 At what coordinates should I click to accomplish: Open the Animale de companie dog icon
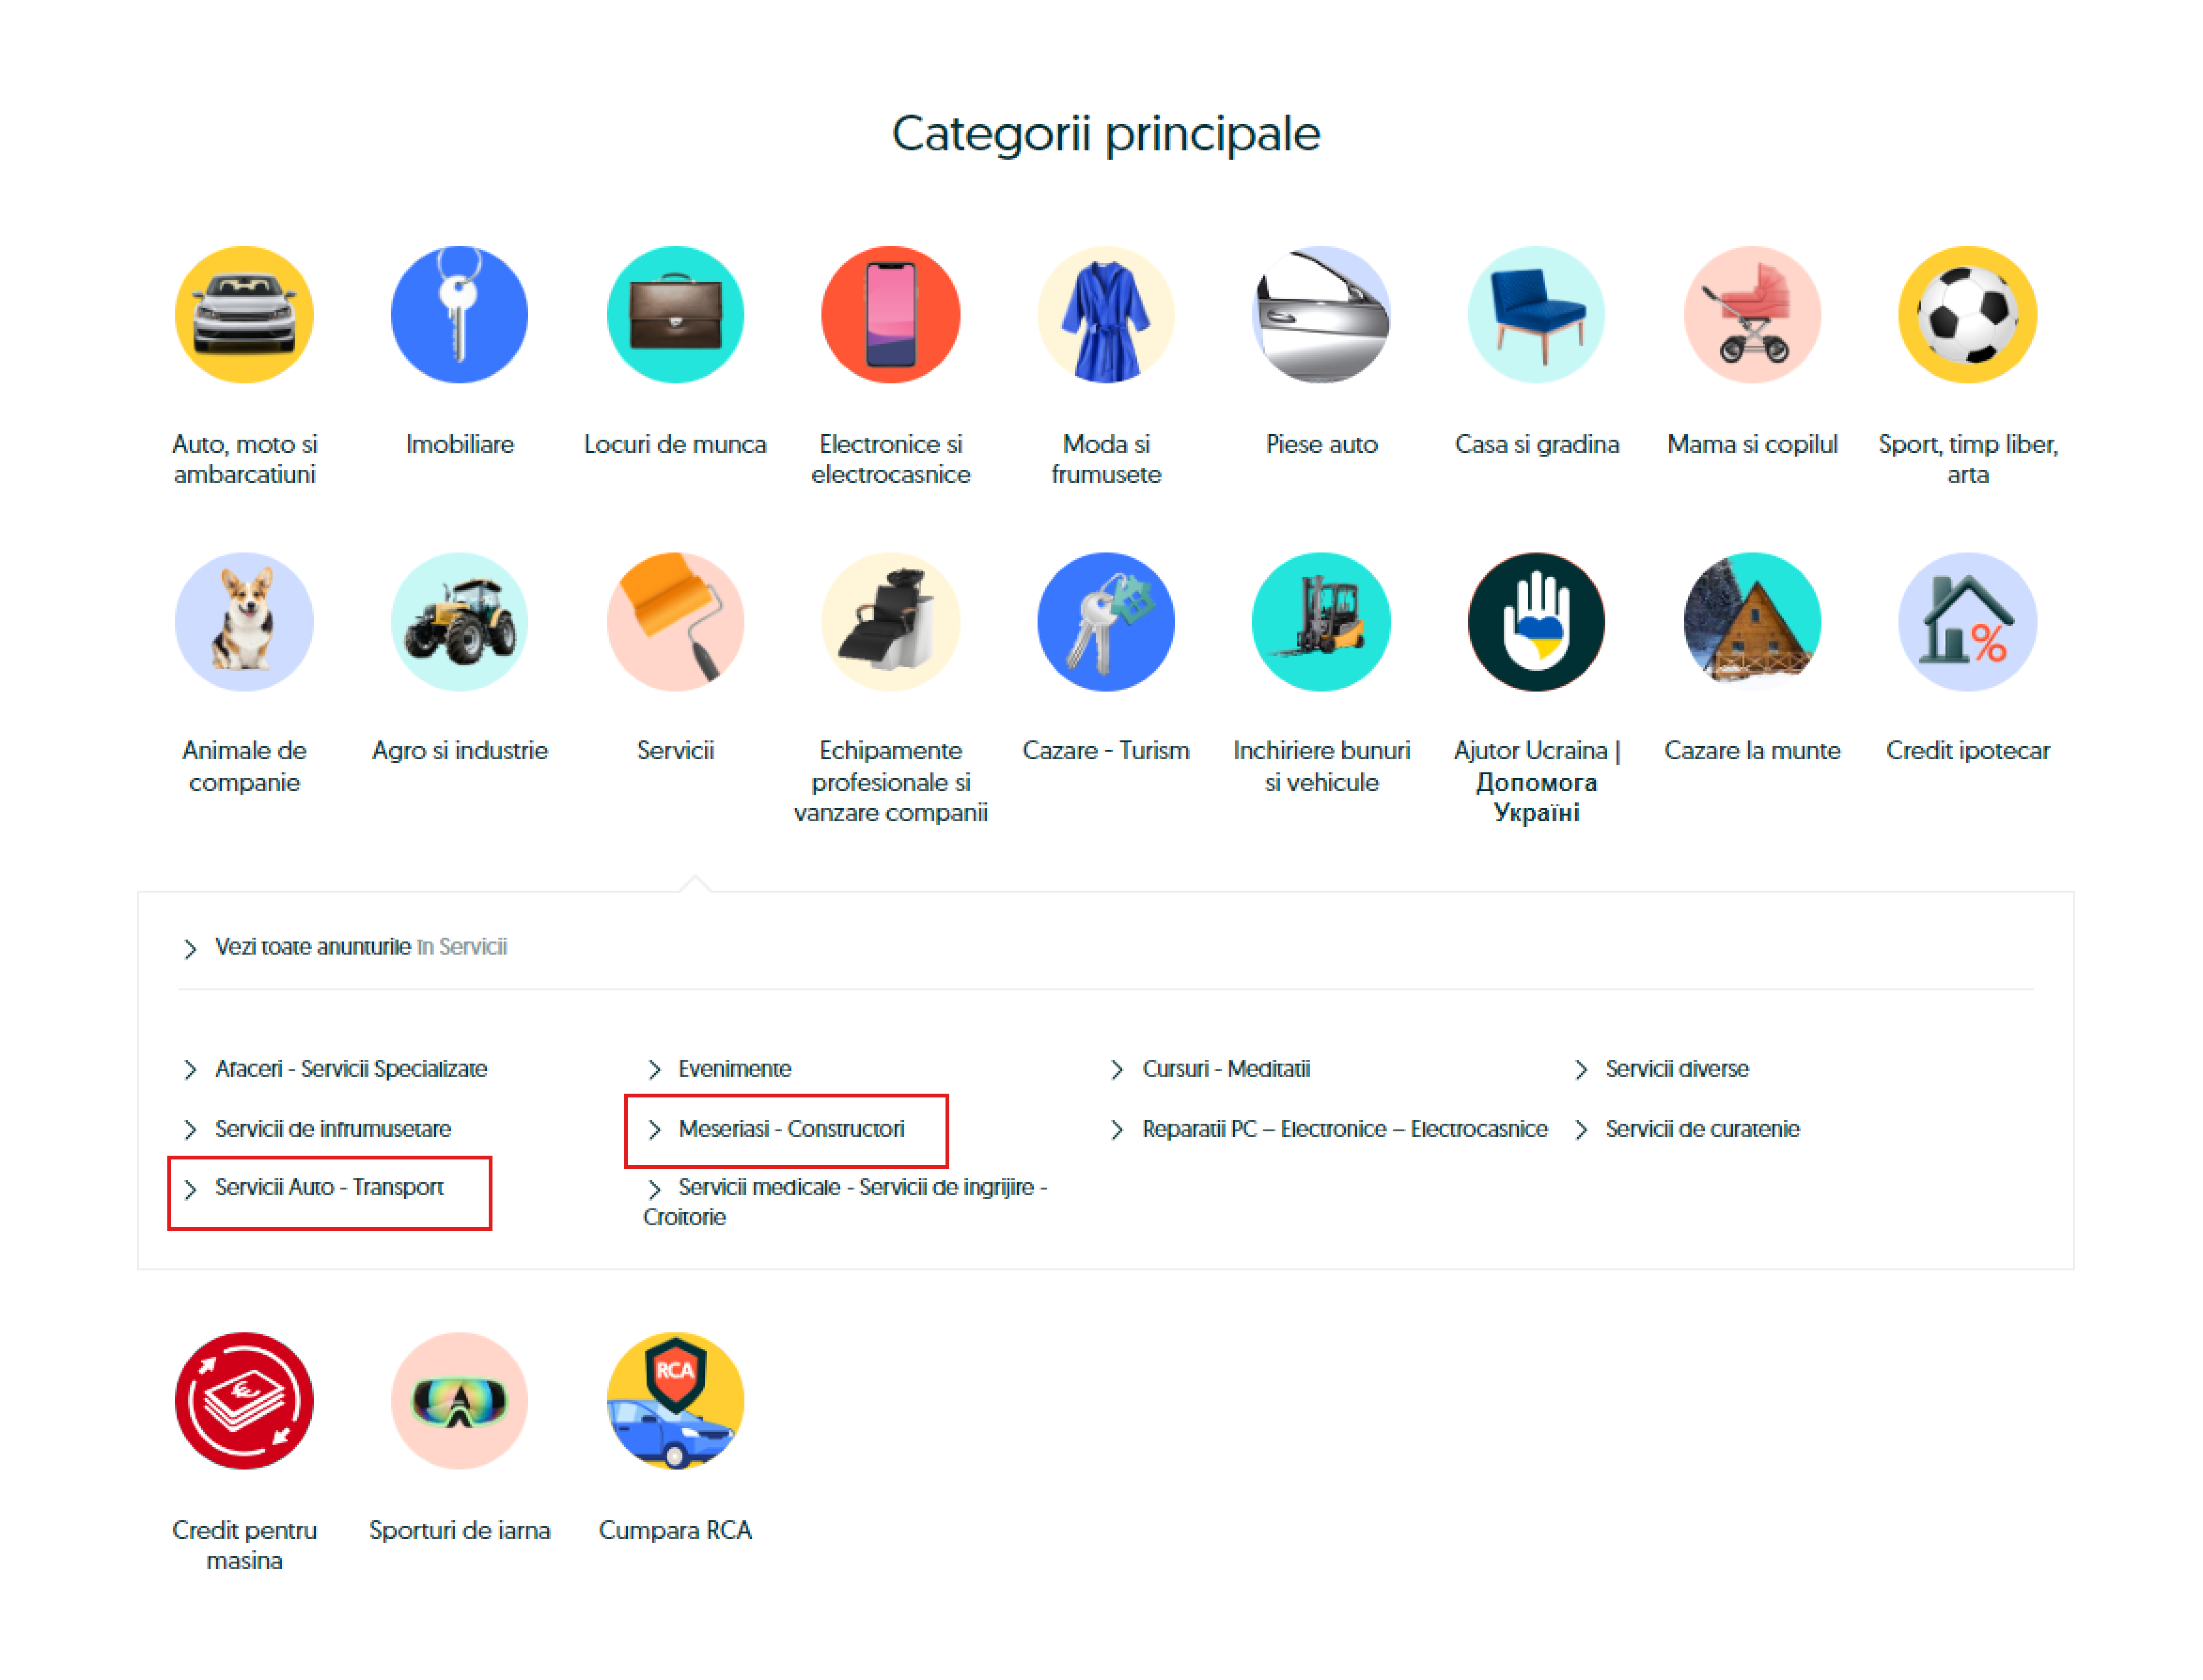(243, 621)
